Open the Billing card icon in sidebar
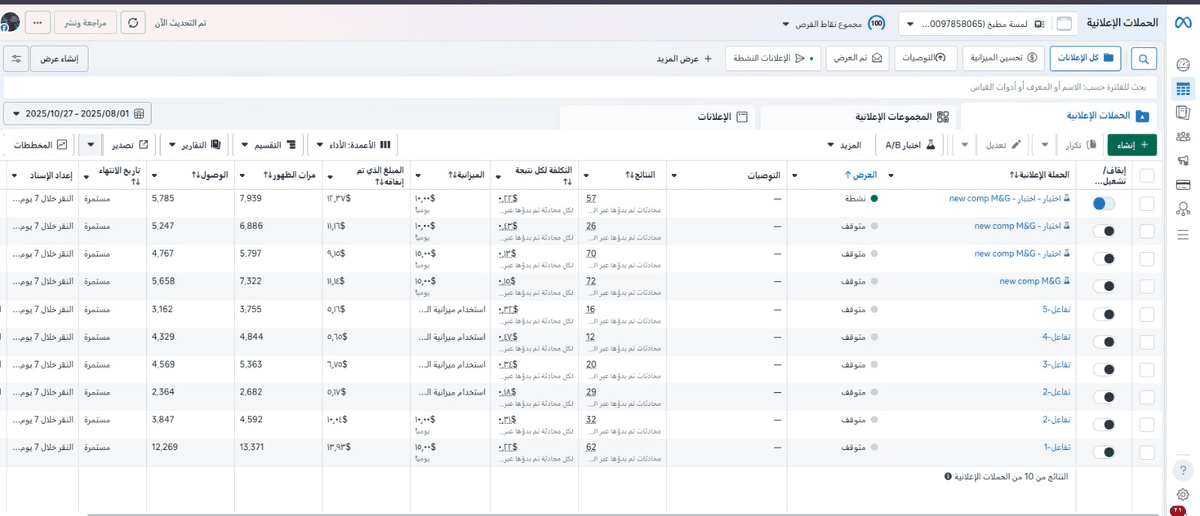Viewport: 1200px width, 516px height. tap(1183, 185)
